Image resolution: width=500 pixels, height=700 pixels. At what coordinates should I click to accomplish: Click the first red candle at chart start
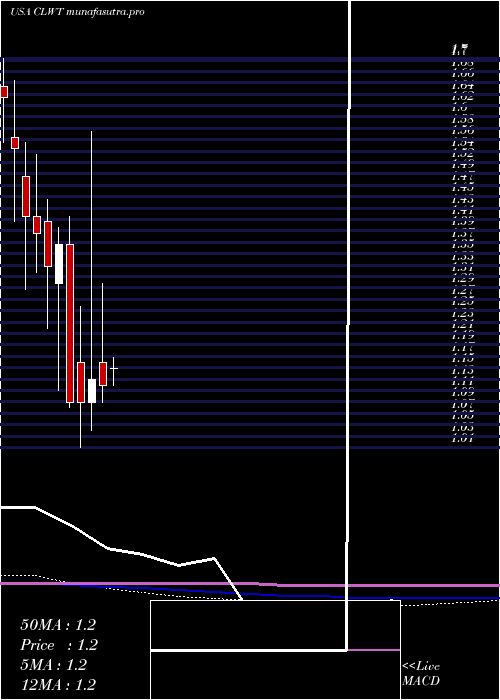point(4,92)
